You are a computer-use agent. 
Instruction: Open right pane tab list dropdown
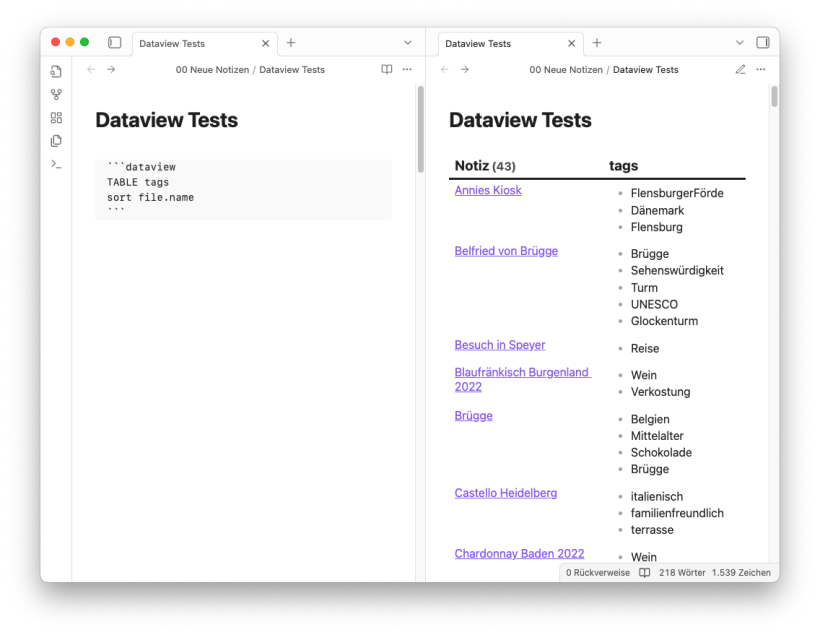739,43
